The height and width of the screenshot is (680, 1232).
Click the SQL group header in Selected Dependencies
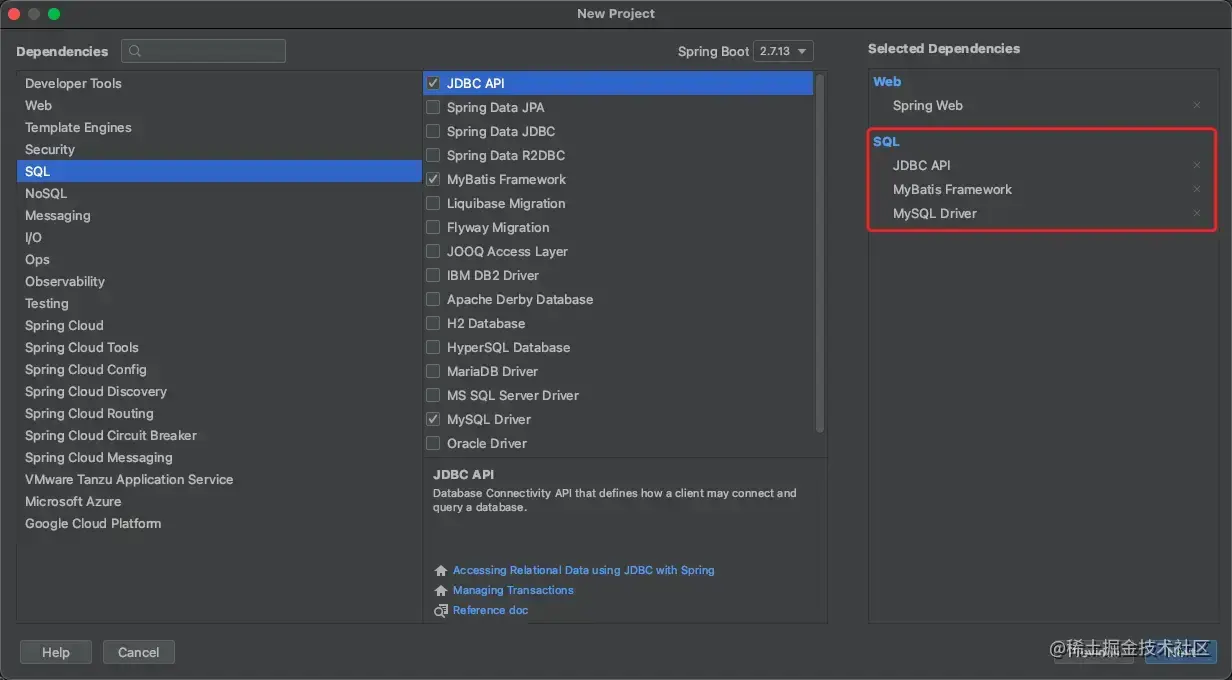click(x=886, y=141)
